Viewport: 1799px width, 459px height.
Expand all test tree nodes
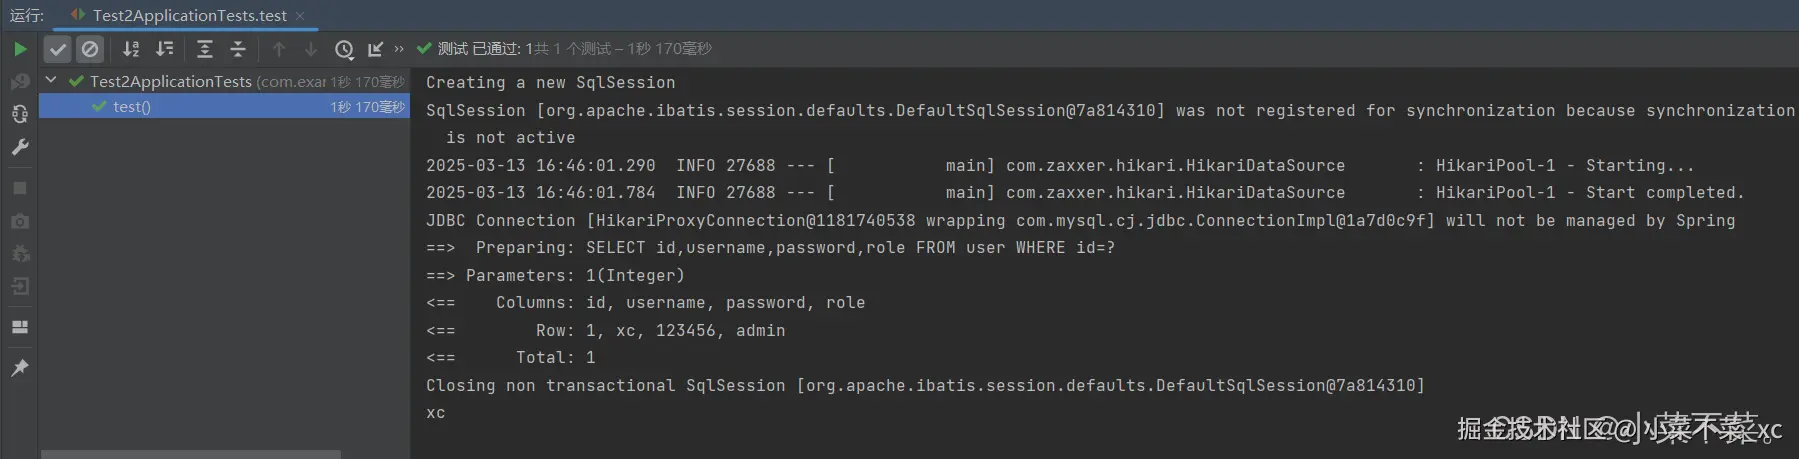[205, 49]
